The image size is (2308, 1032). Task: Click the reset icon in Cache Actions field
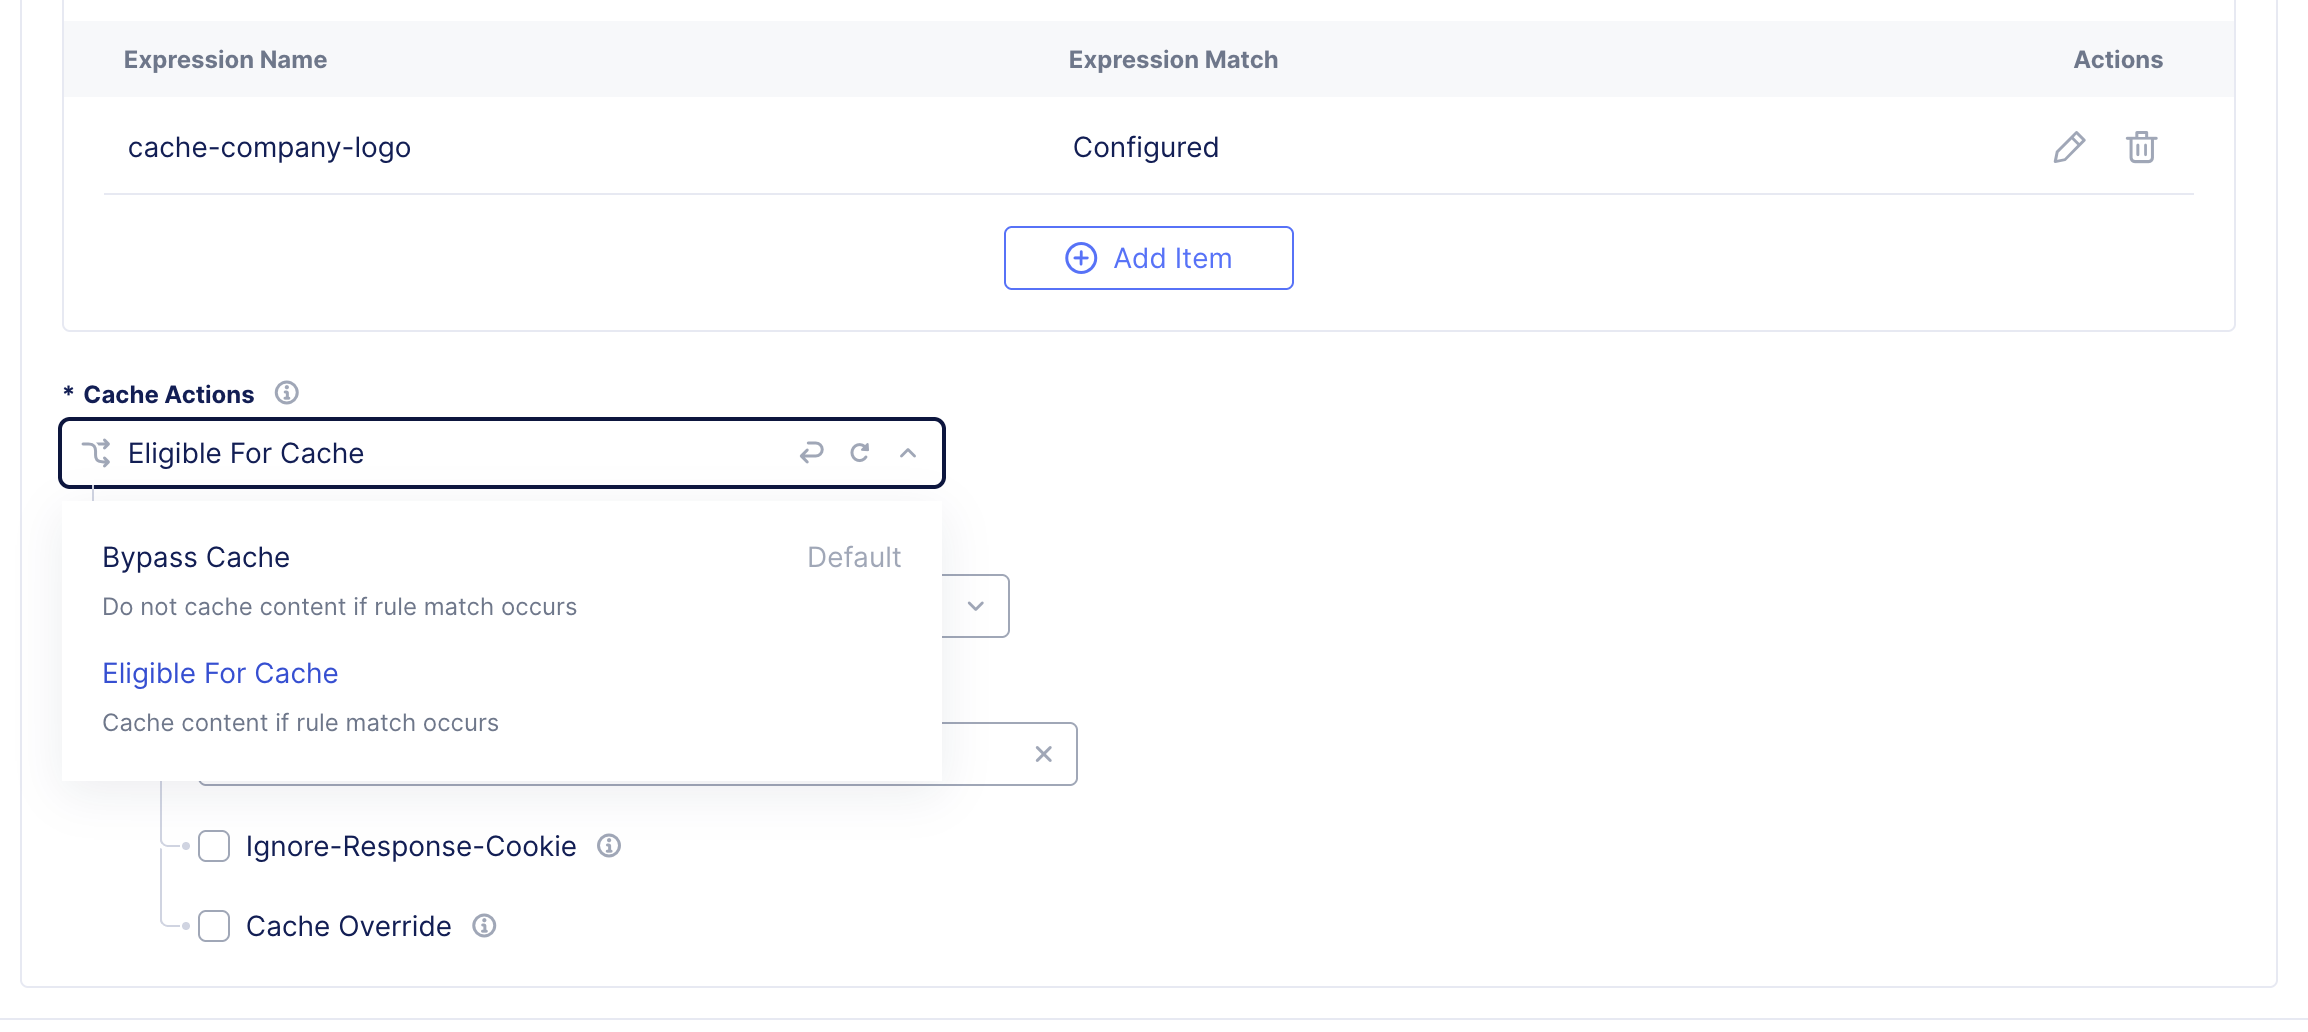tap(859, 453)
